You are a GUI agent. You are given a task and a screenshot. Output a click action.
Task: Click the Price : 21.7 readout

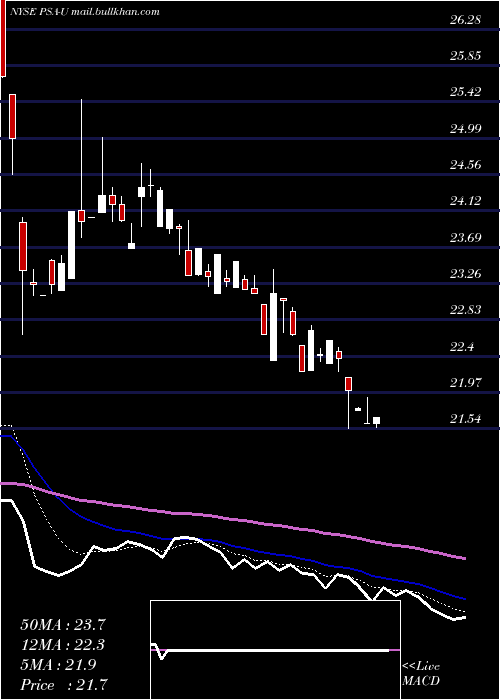pyautogui.click(x=63, y=685)
